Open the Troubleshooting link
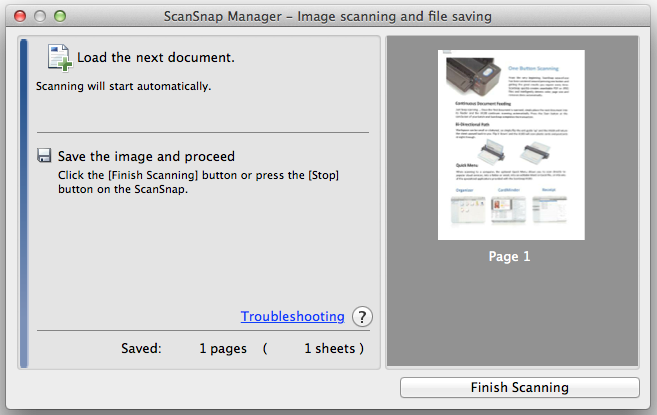Image resolution: width=657 pixels, height=415 pixels. 292,316
